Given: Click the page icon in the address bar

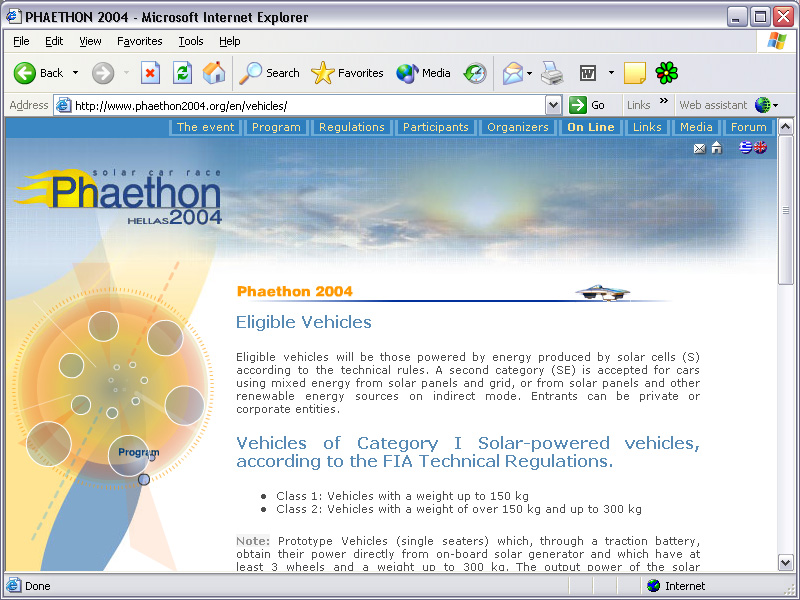Looking at the screenshot, I should pos(63,106).
